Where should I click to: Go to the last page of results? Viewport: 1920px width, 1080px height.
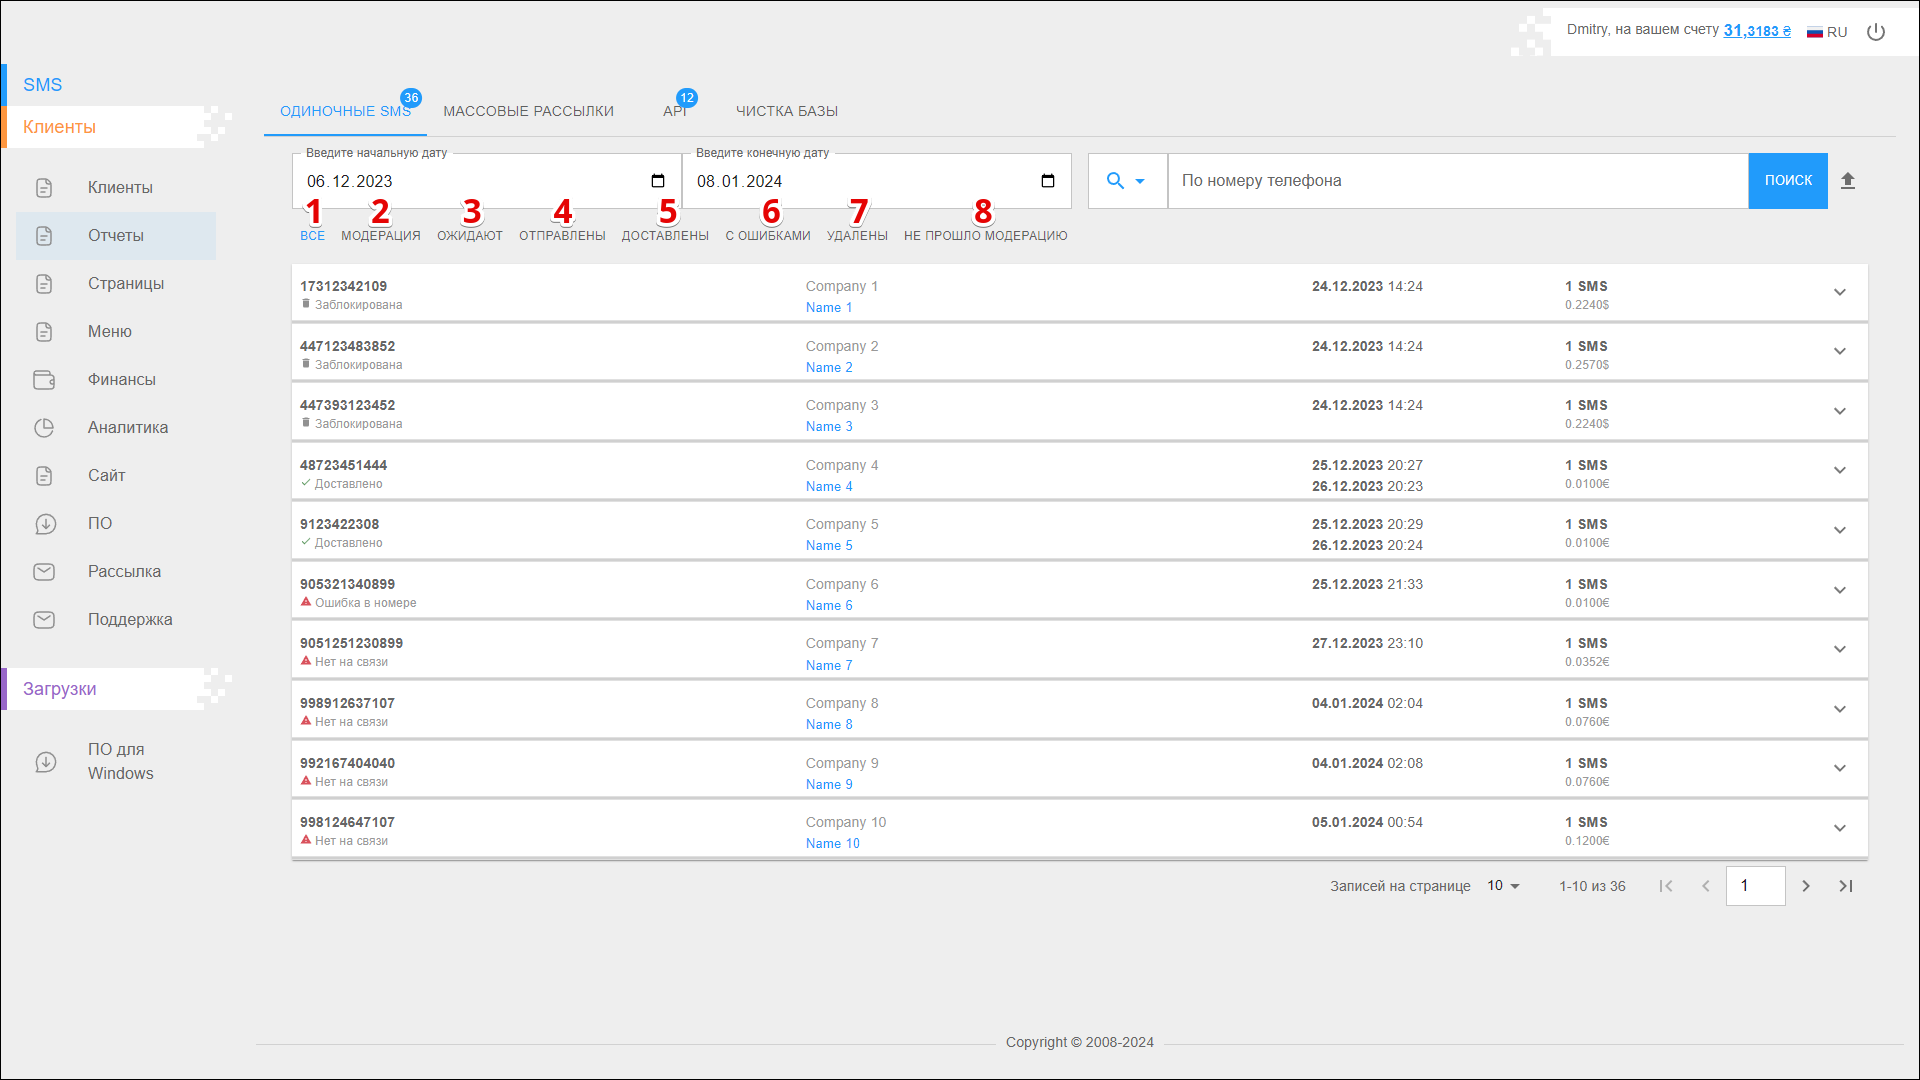pyautogui.click(x=1846, y=886)
